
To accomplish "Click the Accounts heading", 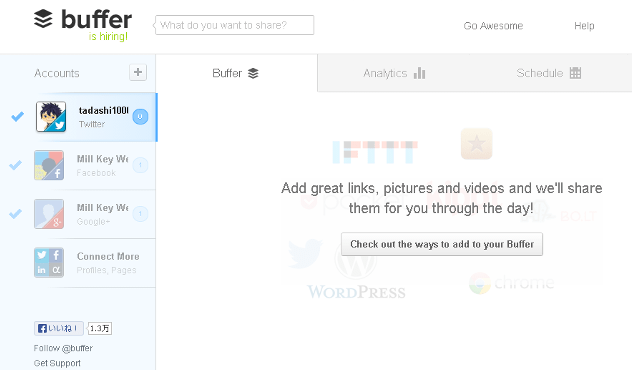I will pyautogui.click(x=57, y=73).
